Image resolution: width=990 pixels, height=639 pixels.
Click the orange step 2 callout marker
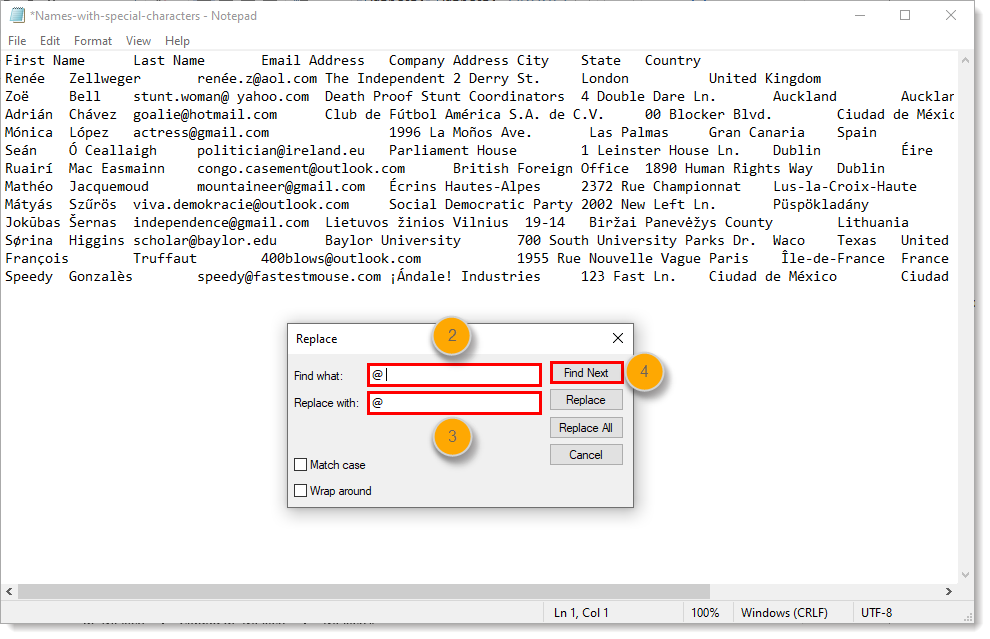pos(452,336)
